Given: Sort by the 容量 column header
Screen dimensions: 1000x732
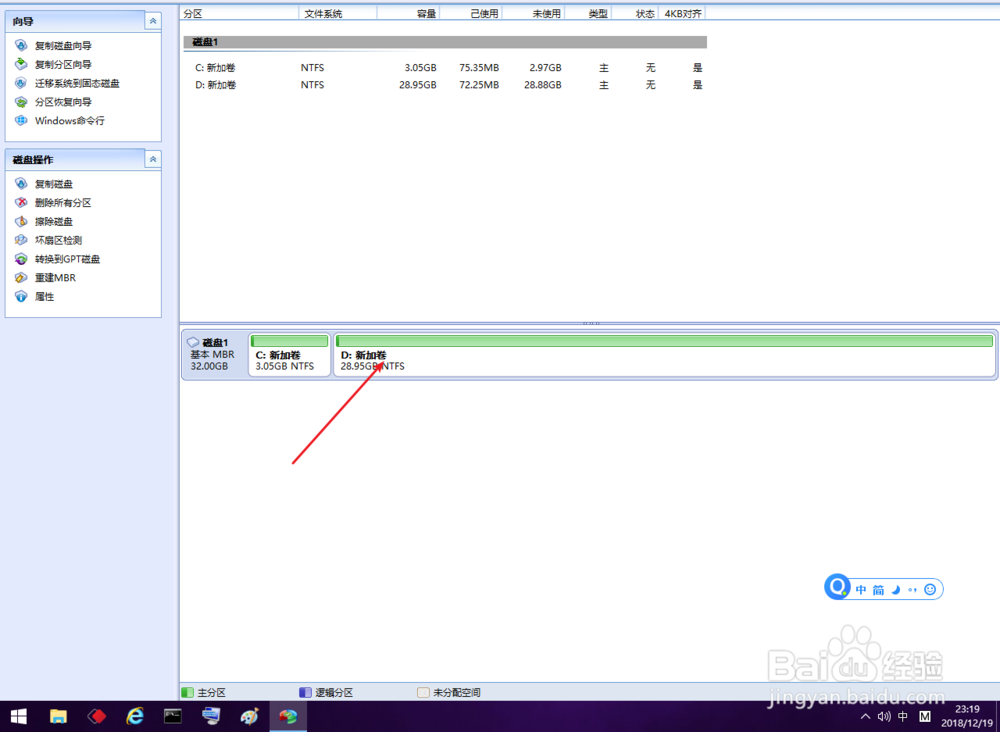Looking at the screenshot, I should [408, 13].
